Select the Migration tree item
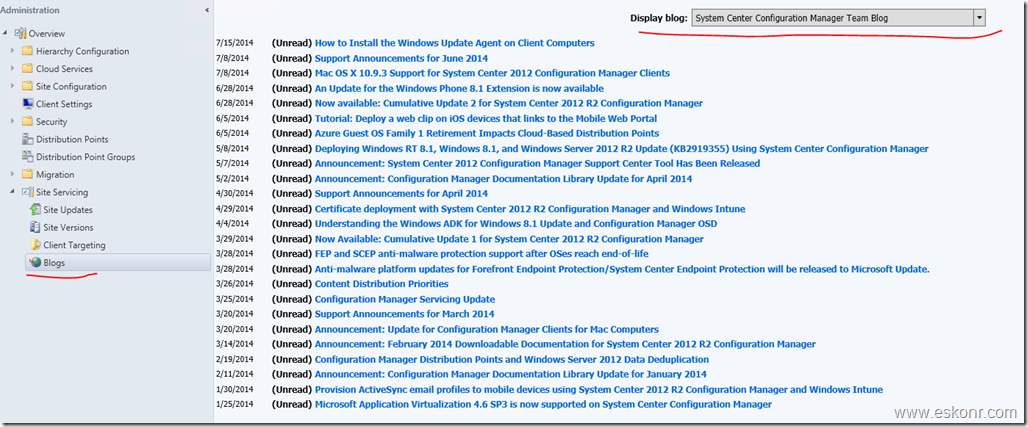The image size is (1028, 427). click(x=55, y=174)
